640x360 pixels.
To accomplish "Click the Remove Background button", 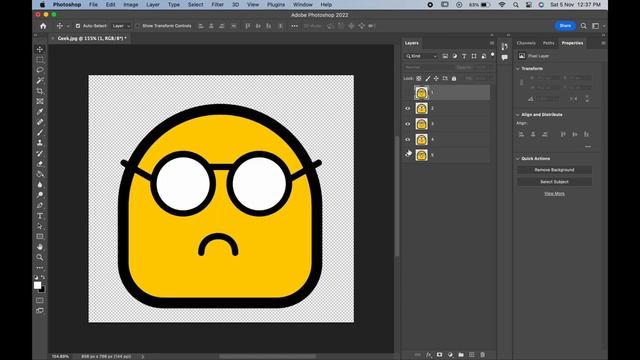I will 554,170.
